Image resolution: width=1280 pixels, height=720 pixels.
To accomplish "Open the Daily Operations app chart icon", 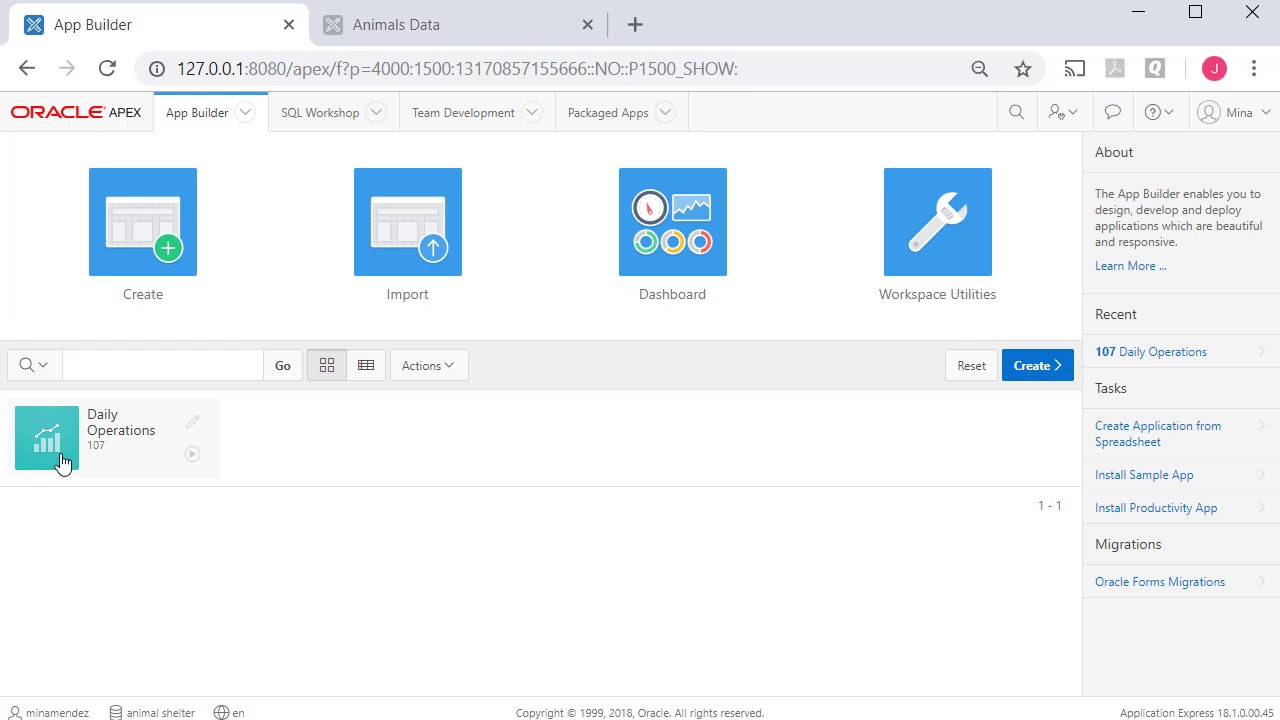I will click(47, 438).
